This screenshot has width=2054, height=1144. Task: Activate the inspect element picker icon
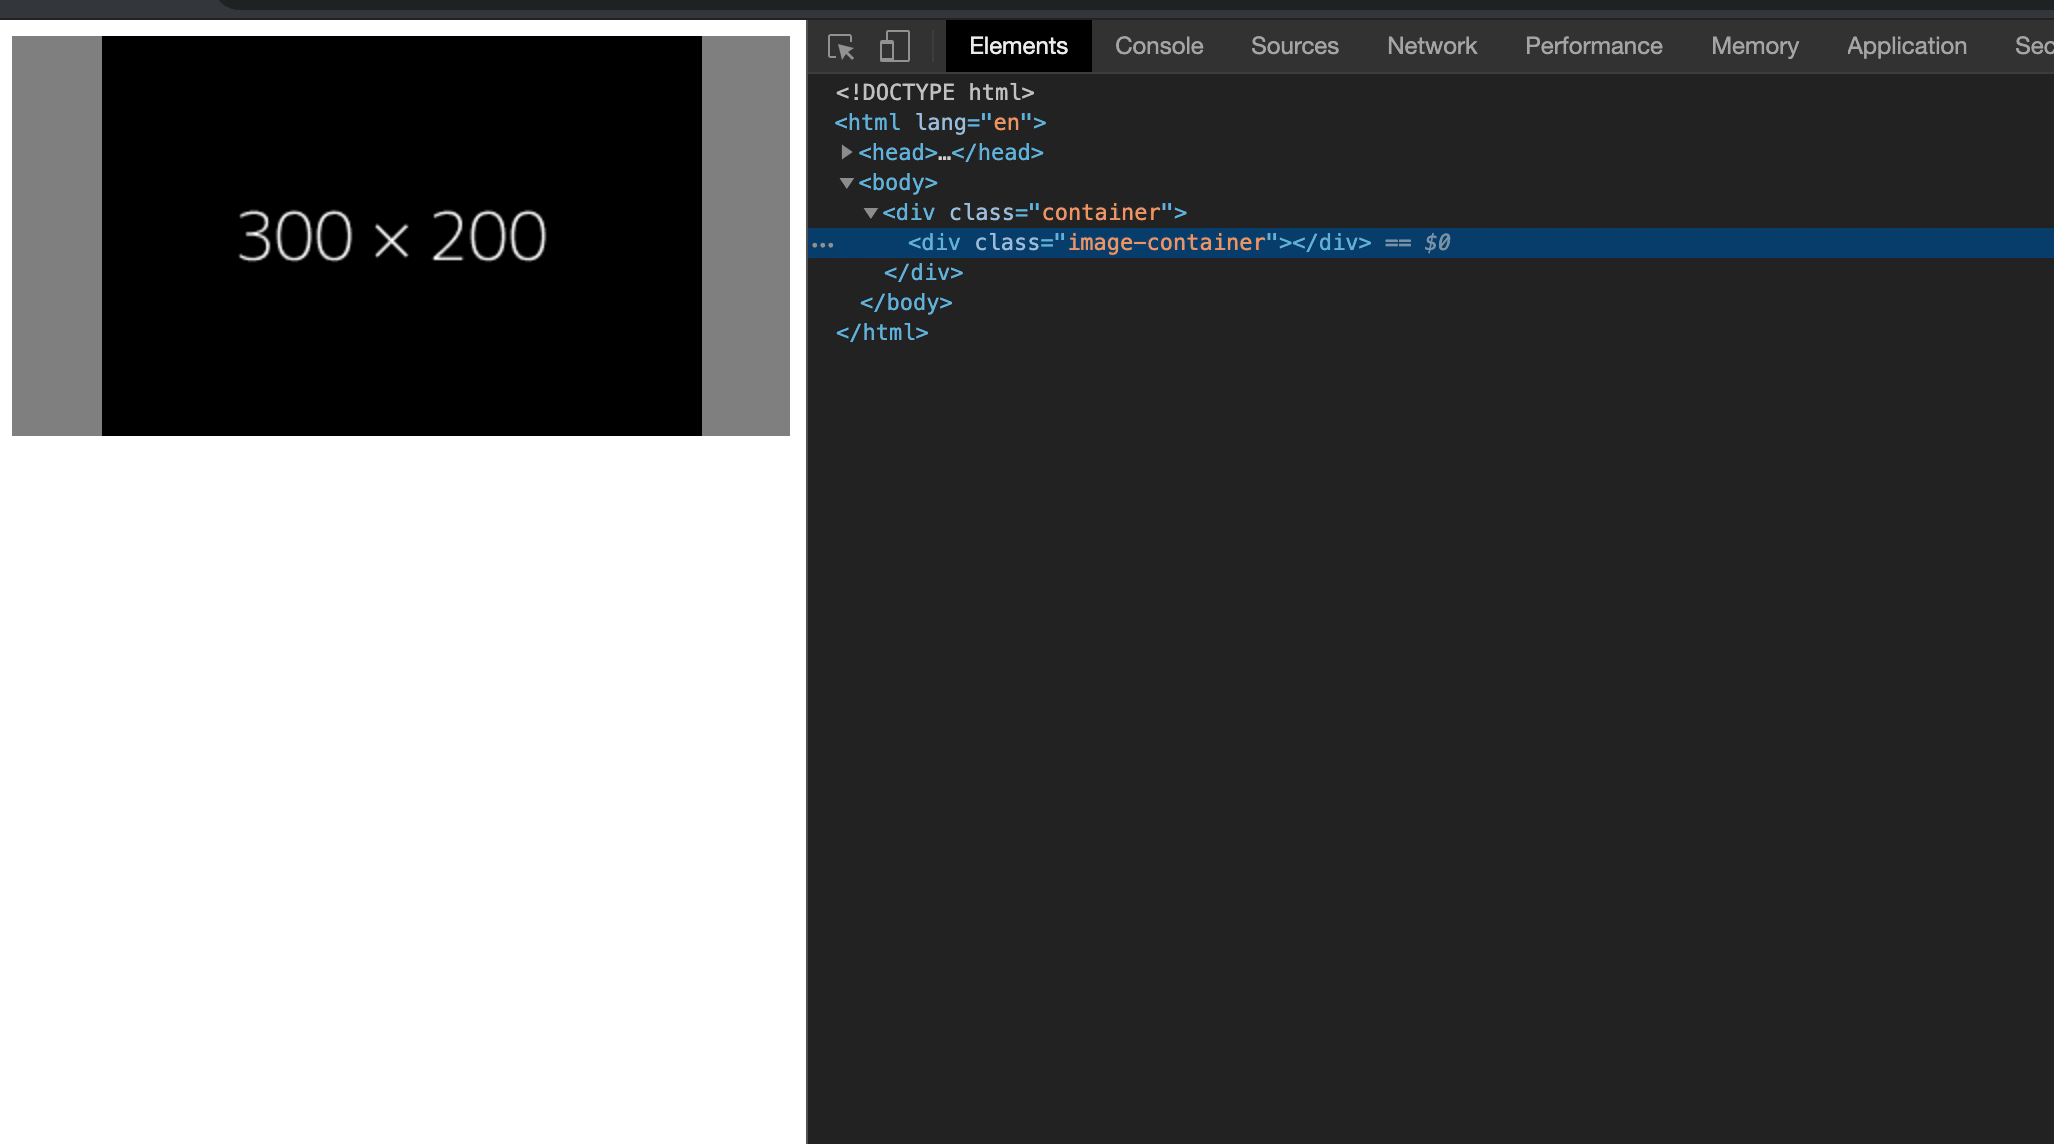841,46
